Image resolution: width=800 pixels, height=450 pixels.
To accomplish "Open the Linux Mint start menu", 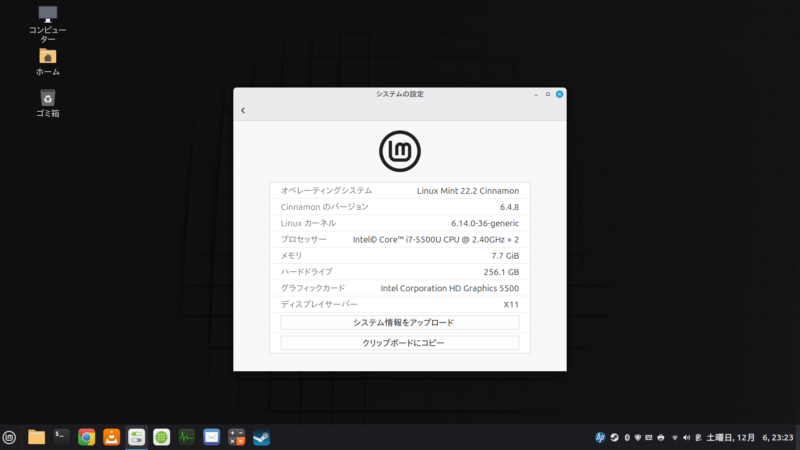I will tap(10, 437).
